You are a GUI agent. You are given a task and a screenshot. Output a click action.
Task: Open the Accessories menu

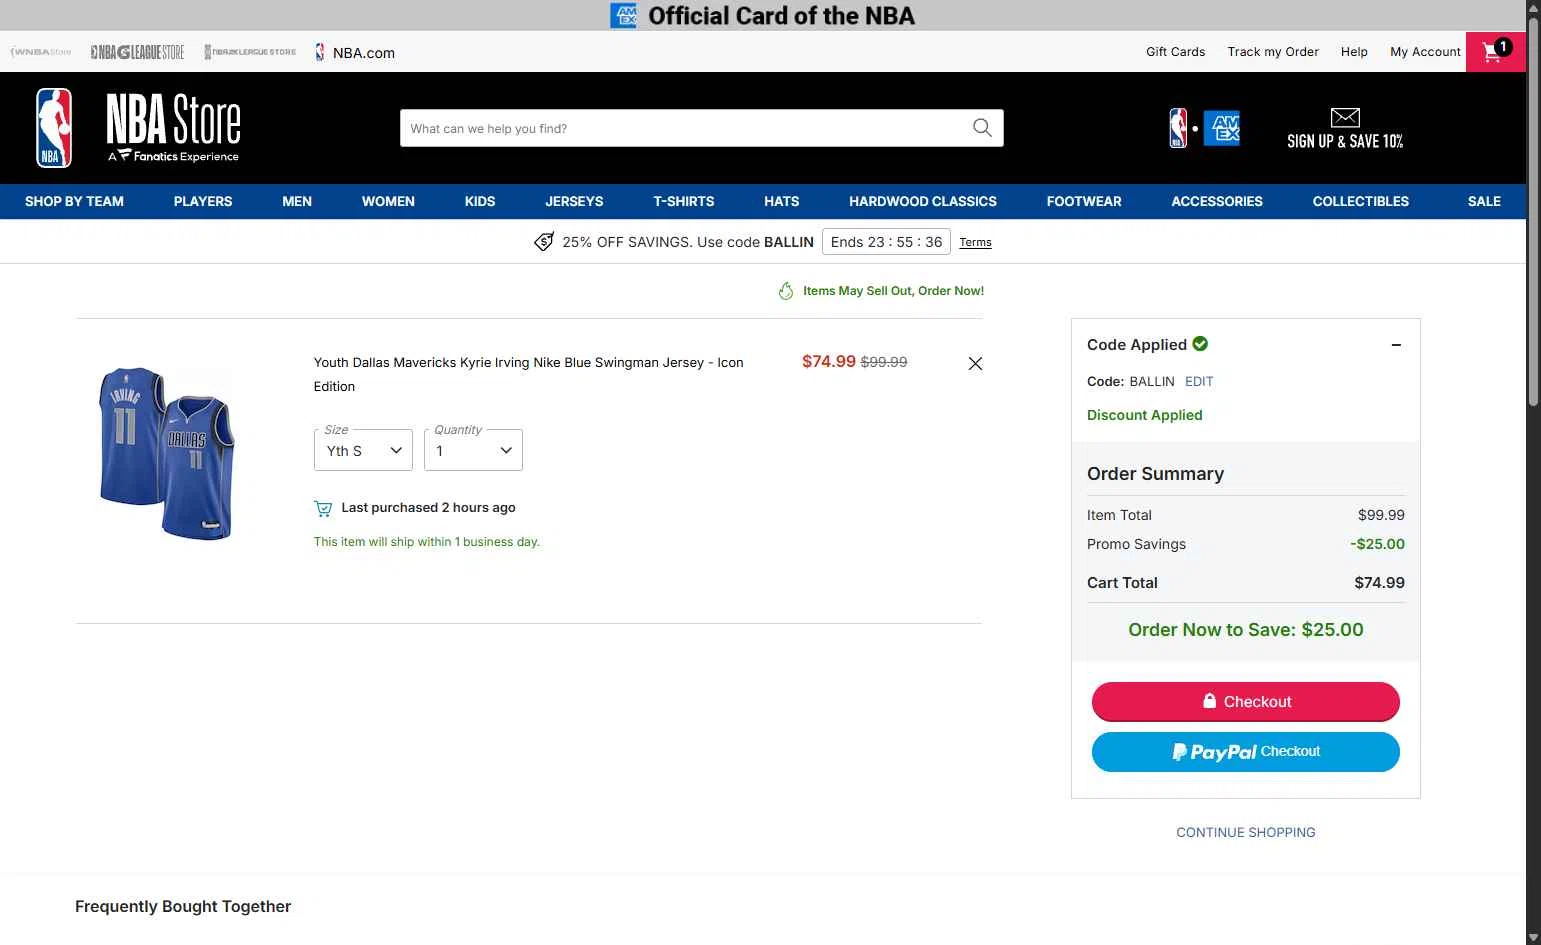pyautogui.click(x=1217, y=201)
